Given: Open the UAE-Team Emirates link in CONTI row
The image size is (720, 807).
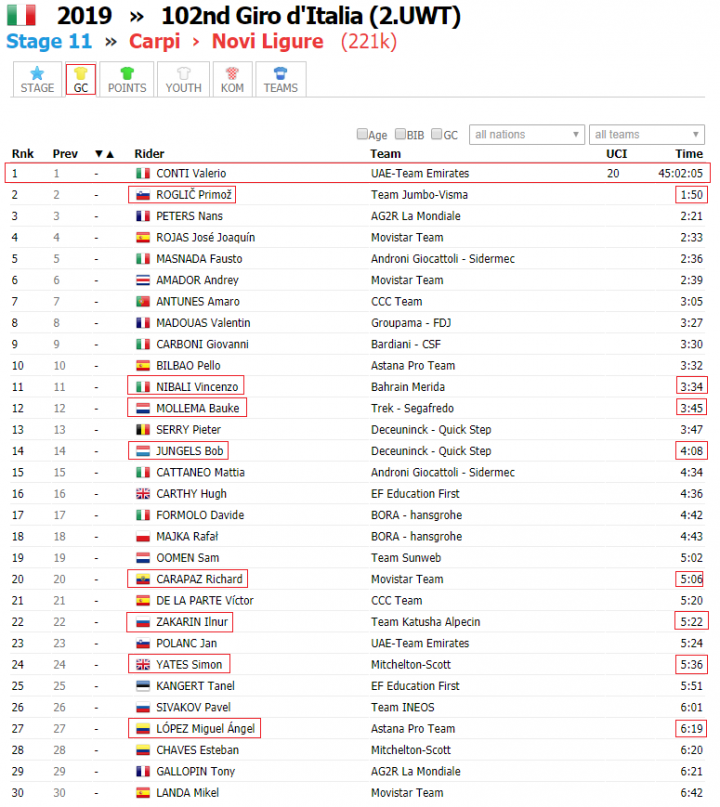Looking at the screenshot, I should coord(420,173).
